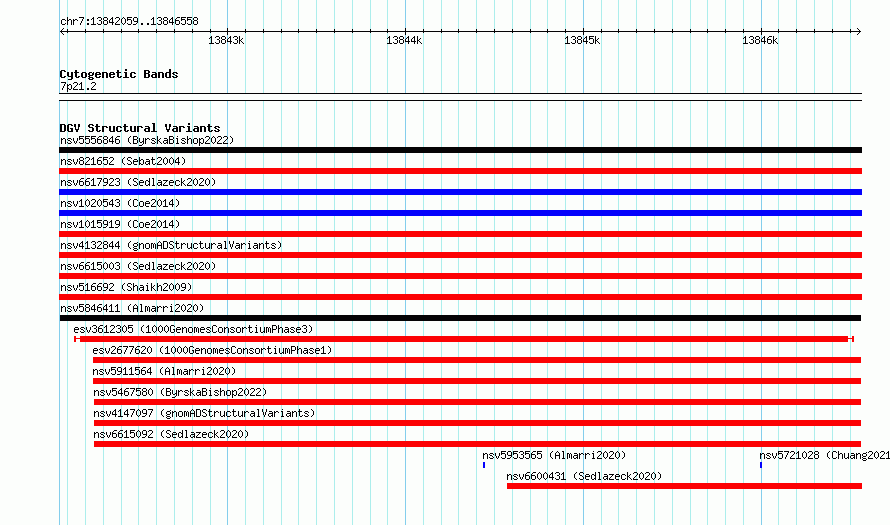The image size is (890, 525).
Task: Select red bar under nsv6615003
Action: [x=460, y=276]
